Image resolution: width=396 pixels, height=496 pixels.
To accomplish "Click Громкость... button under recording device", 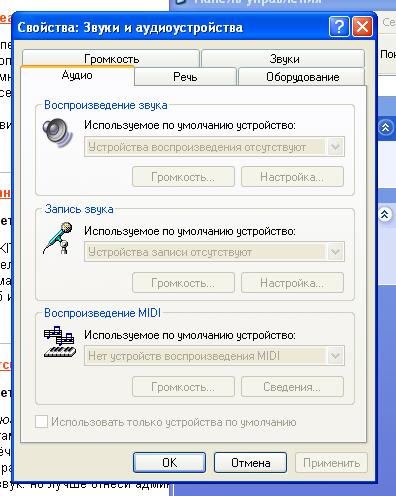I will (183, 283).
